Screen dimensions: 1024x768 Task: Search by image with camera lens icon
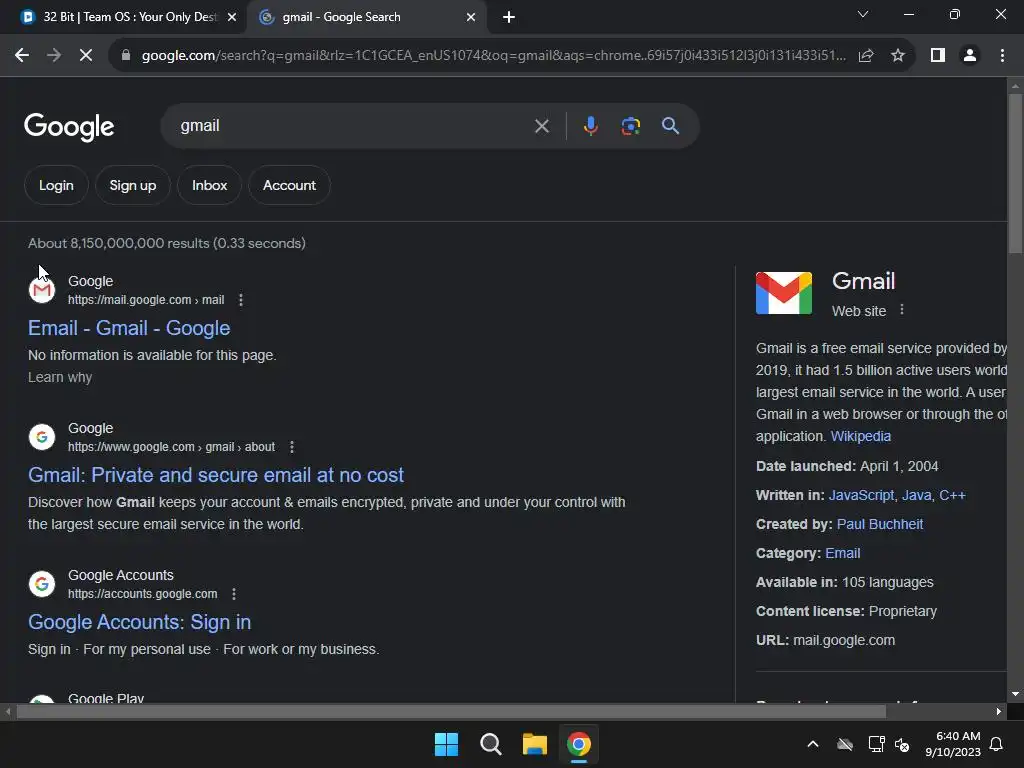630,126
